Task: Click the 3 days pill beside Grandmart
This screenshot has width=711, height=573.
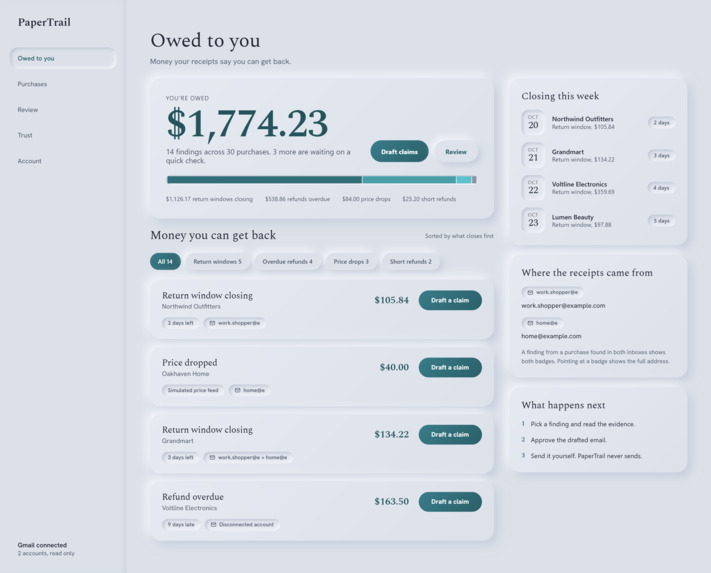Action: pyautogui.click(x=661, y=155)
